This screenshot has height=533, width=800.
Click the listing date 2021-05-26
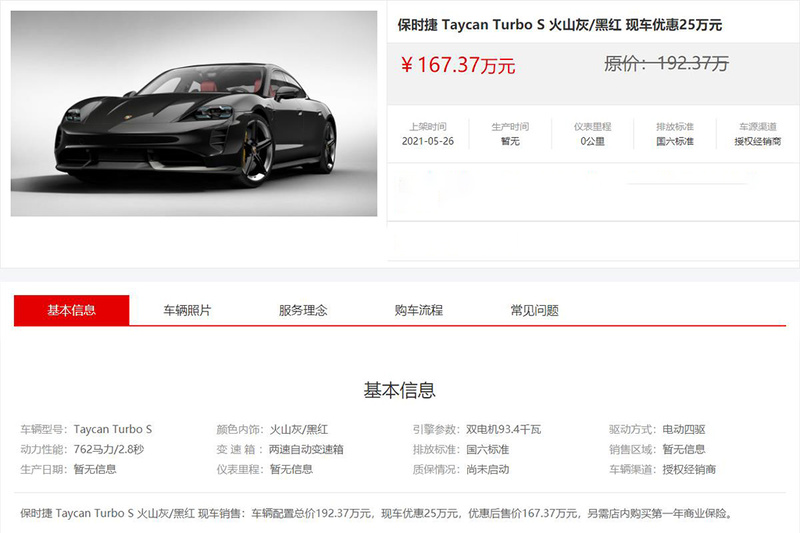pos(428,141)
